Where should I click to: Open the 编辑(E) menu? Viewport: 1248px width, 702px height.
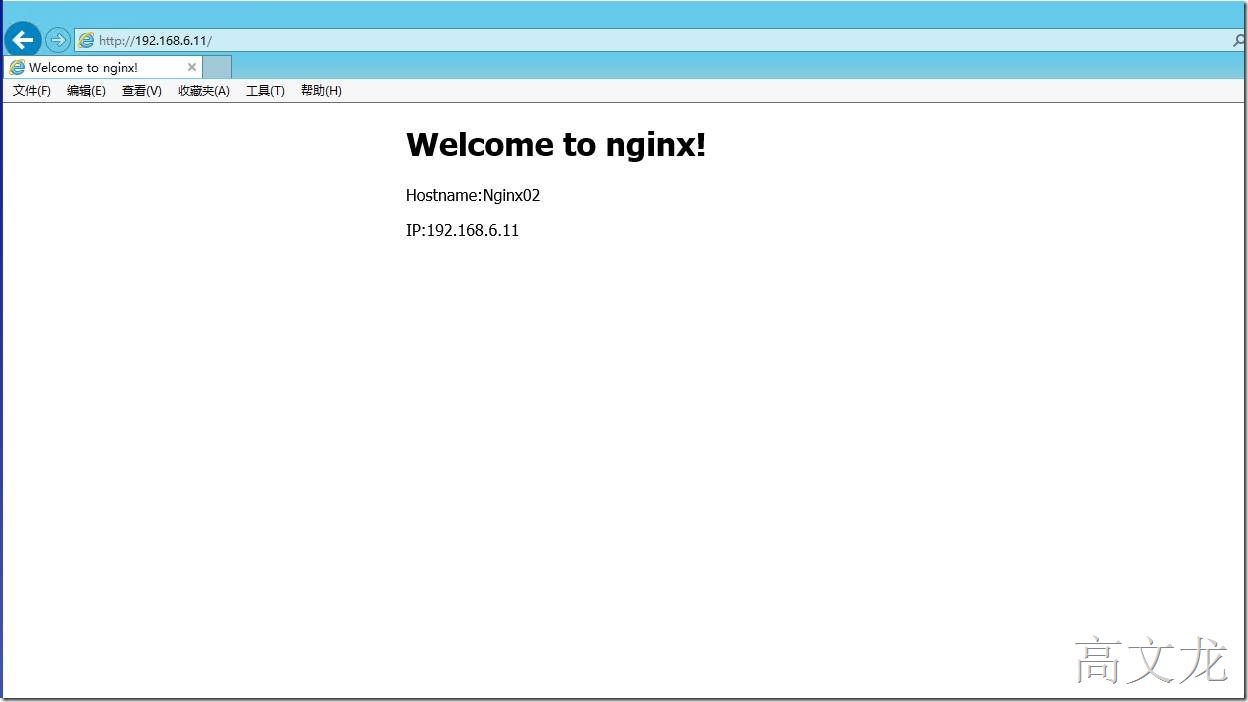tap(86, 91)
